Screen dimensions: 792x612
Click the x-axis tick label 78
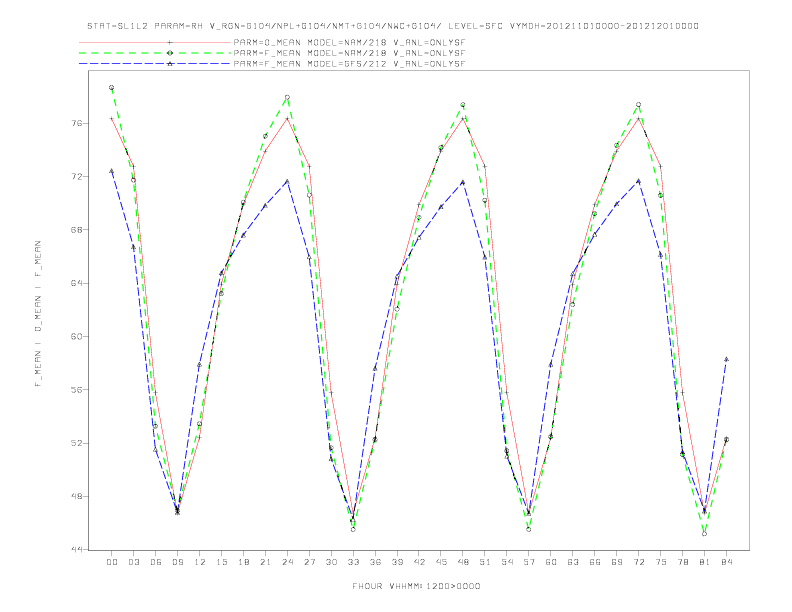pos(682,562)
